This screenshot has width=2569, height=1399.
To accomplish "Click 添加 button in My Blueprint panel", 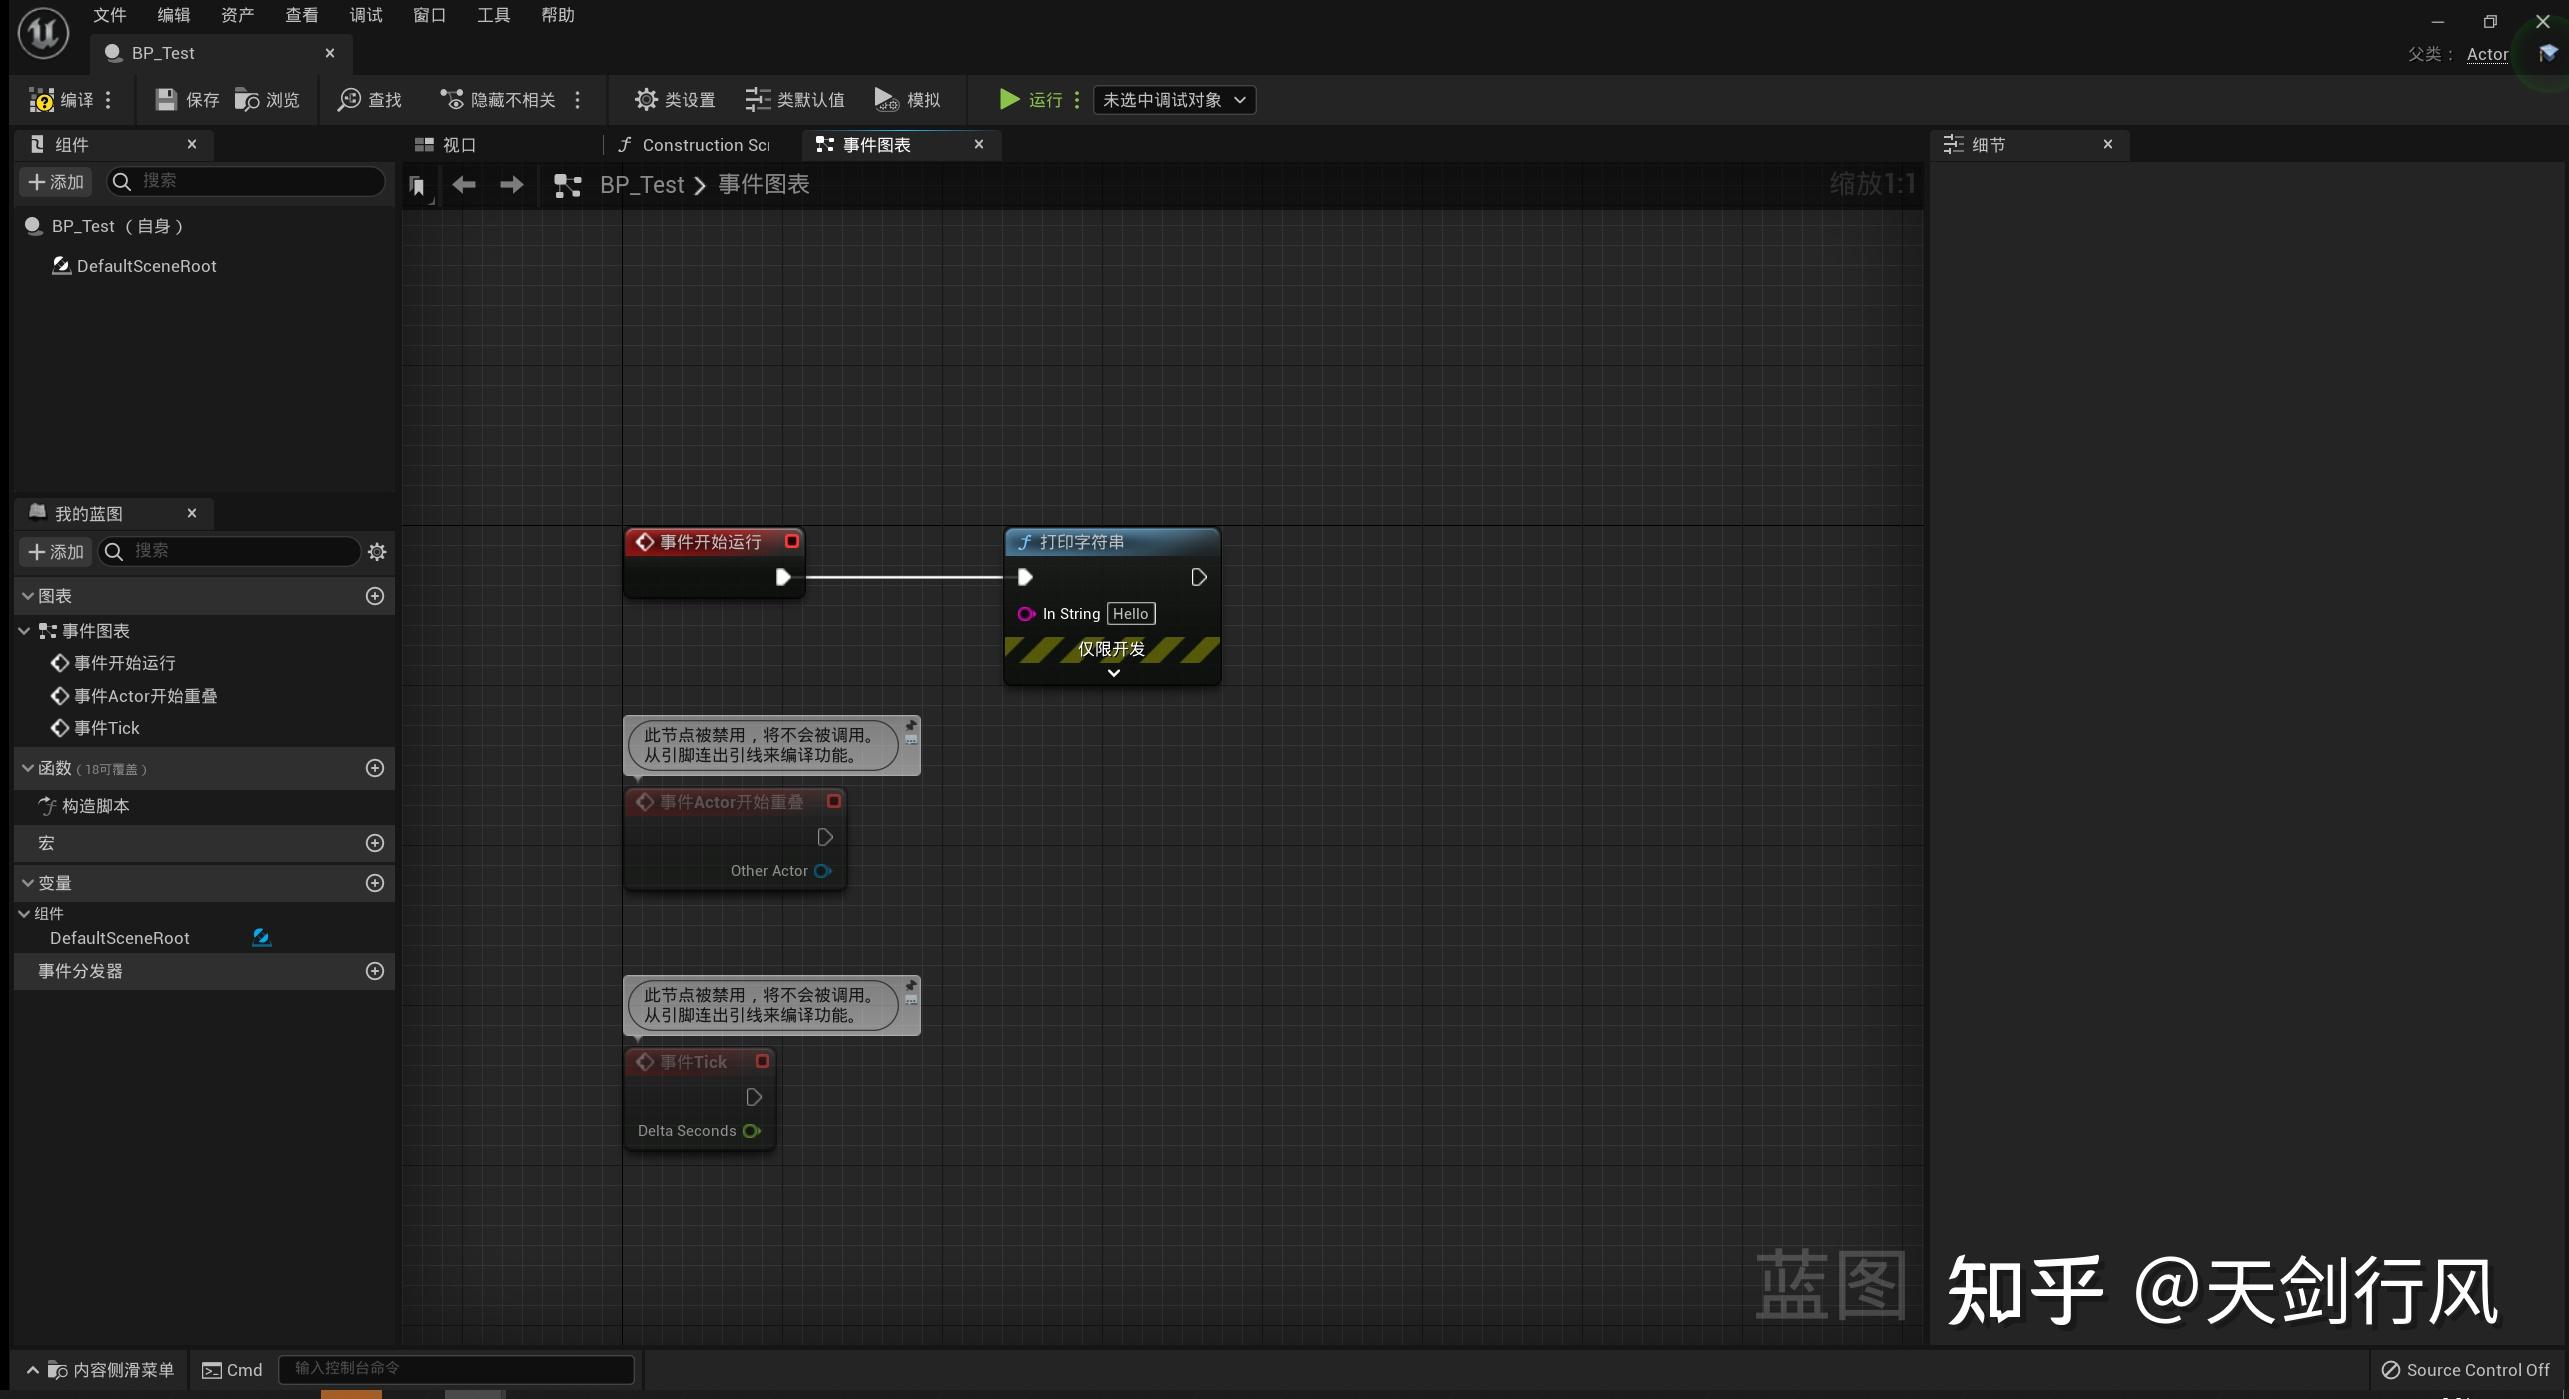I will [x=56, y=552].
